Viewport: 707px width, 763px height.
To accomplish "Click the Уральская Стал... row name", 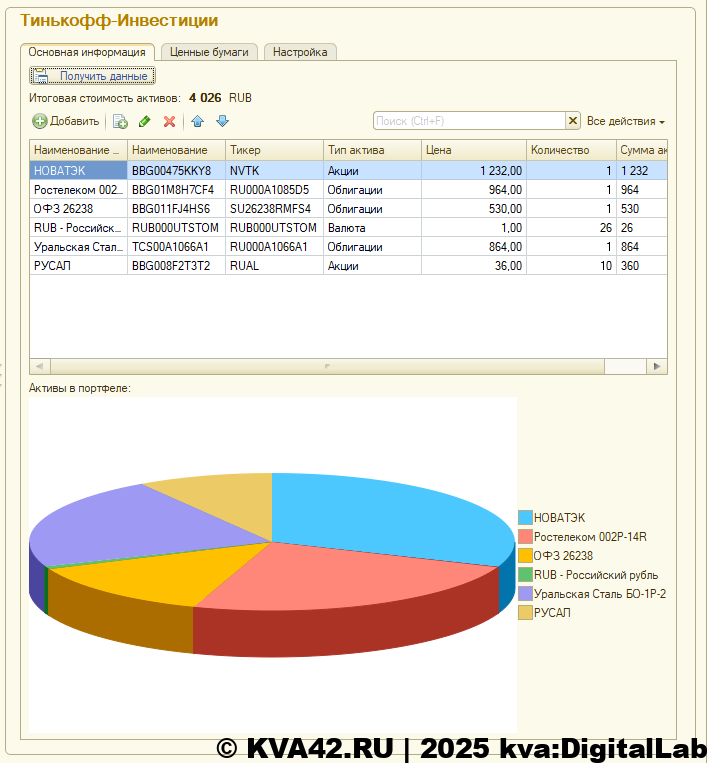I will (78, 247).
